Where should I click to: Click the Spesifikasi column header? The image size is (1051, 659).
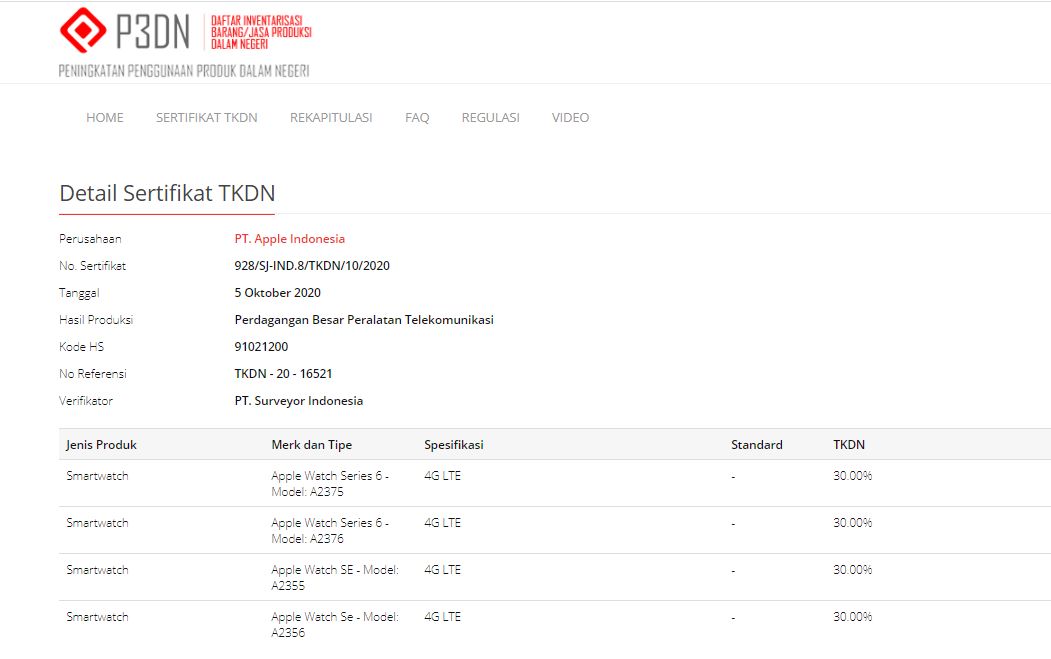click(x=454, y=444)
